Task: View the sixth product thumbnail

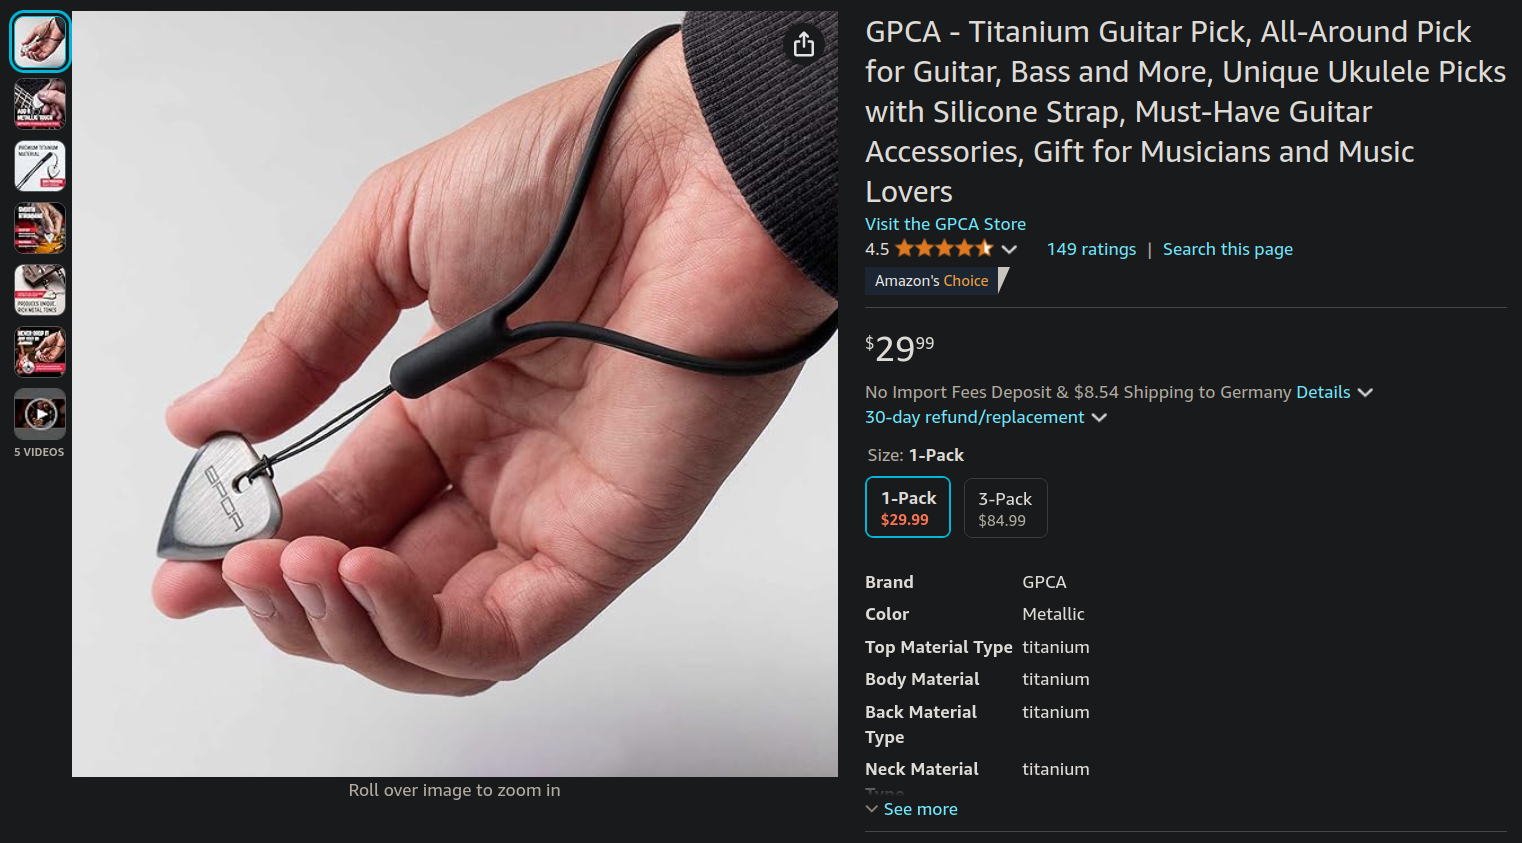Action: (40, 352)
